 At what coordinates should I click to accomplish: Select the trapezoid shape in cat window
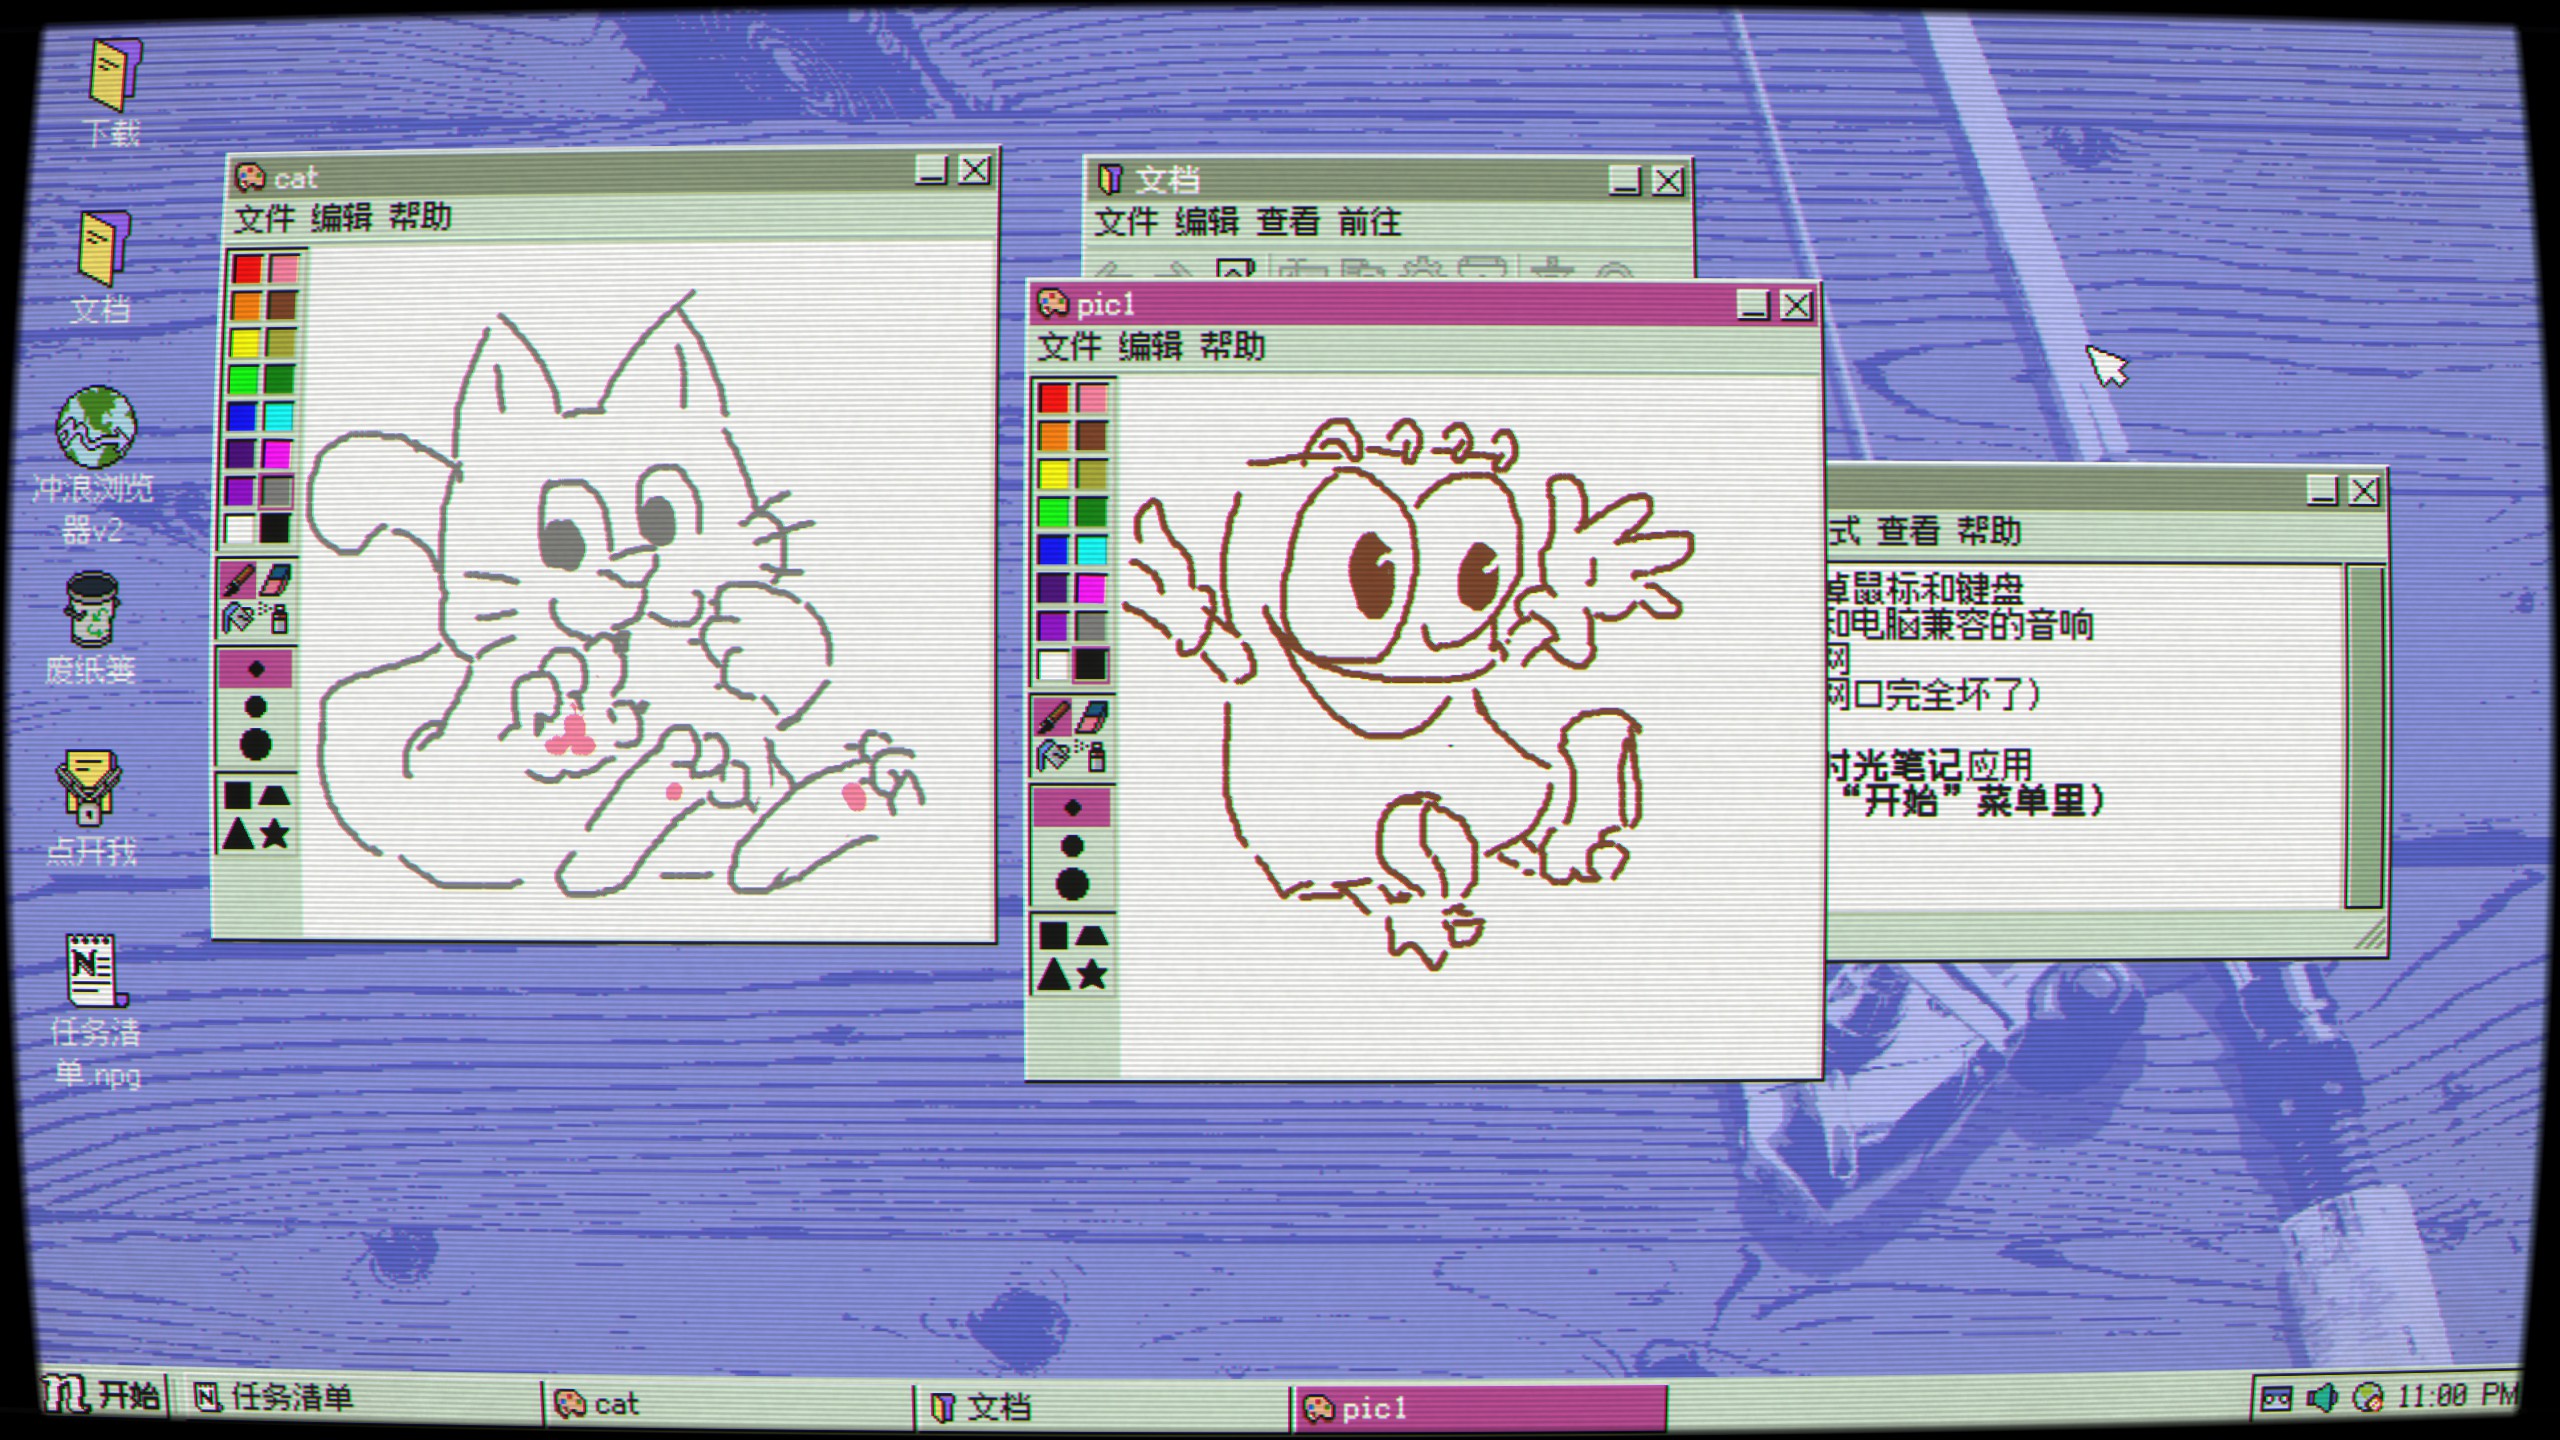coord(275,795)
